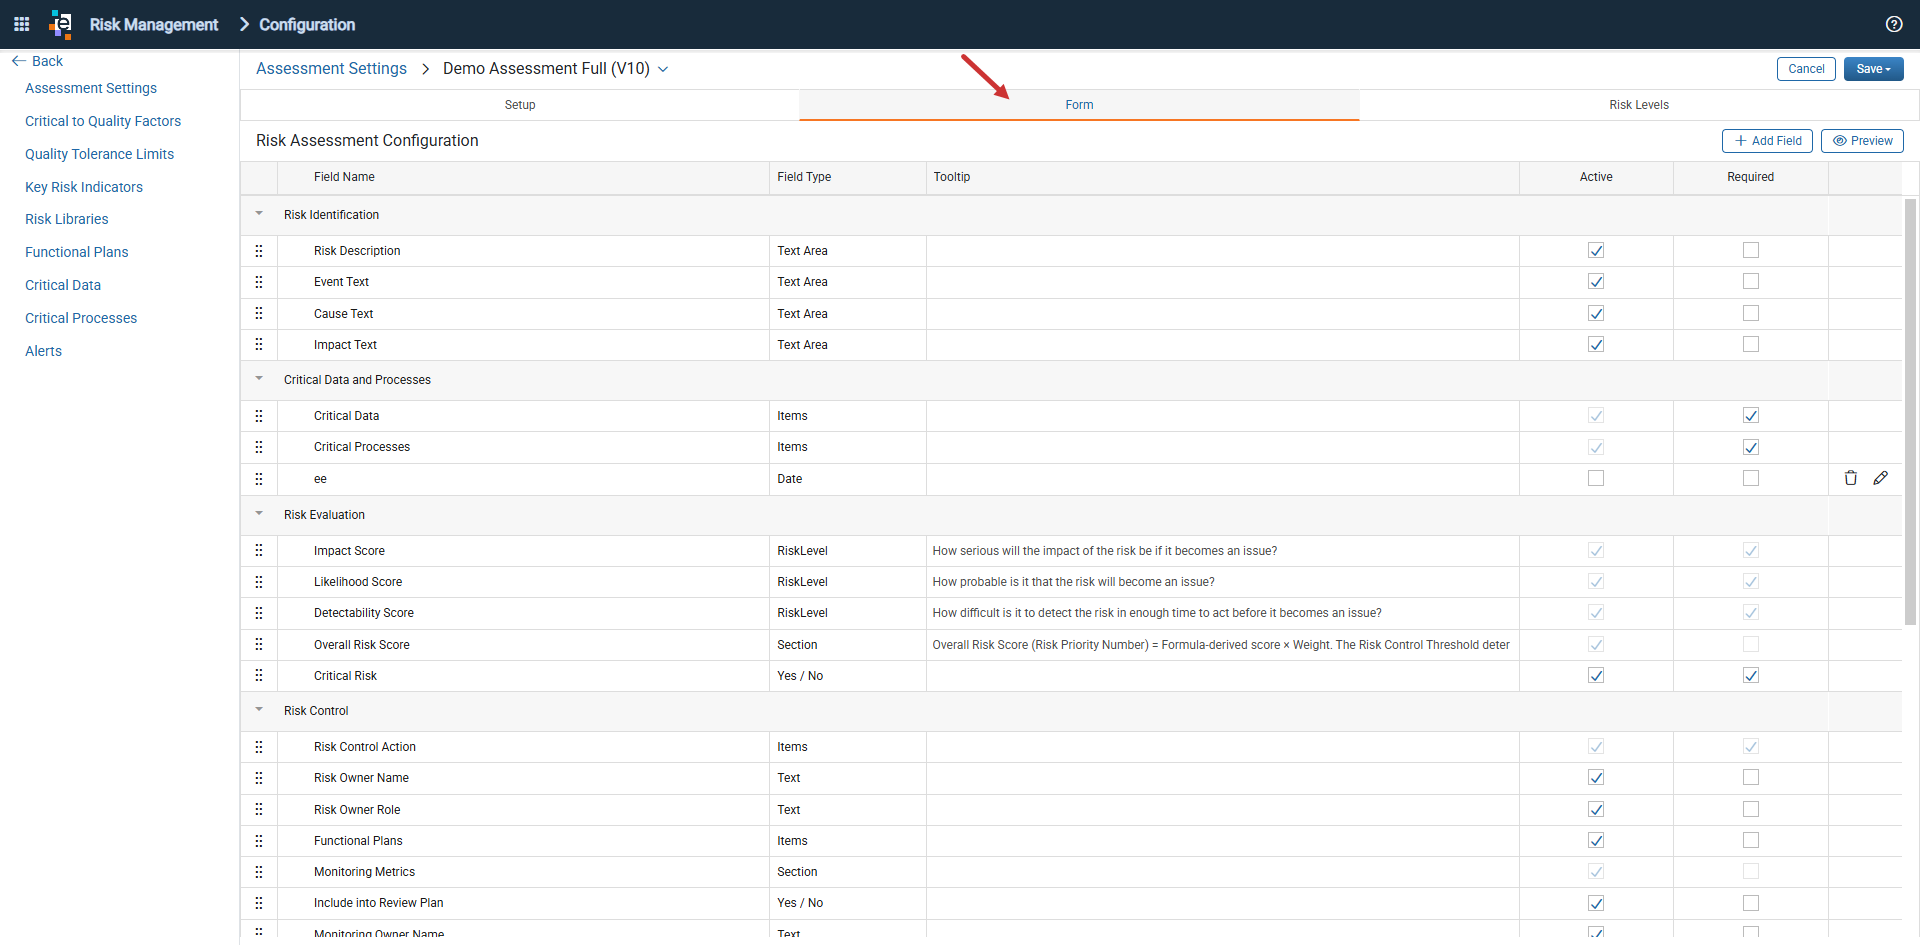Check Required for Risk Description

coord(1751,250)
